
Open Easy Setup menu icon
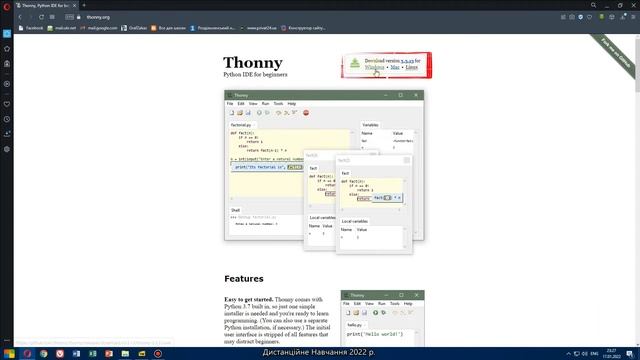(x=633, y=17)
